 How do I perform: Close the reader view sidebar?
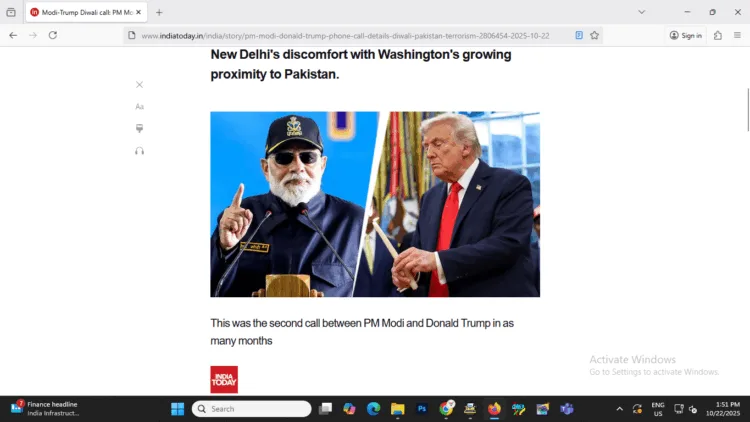[139, 85]
